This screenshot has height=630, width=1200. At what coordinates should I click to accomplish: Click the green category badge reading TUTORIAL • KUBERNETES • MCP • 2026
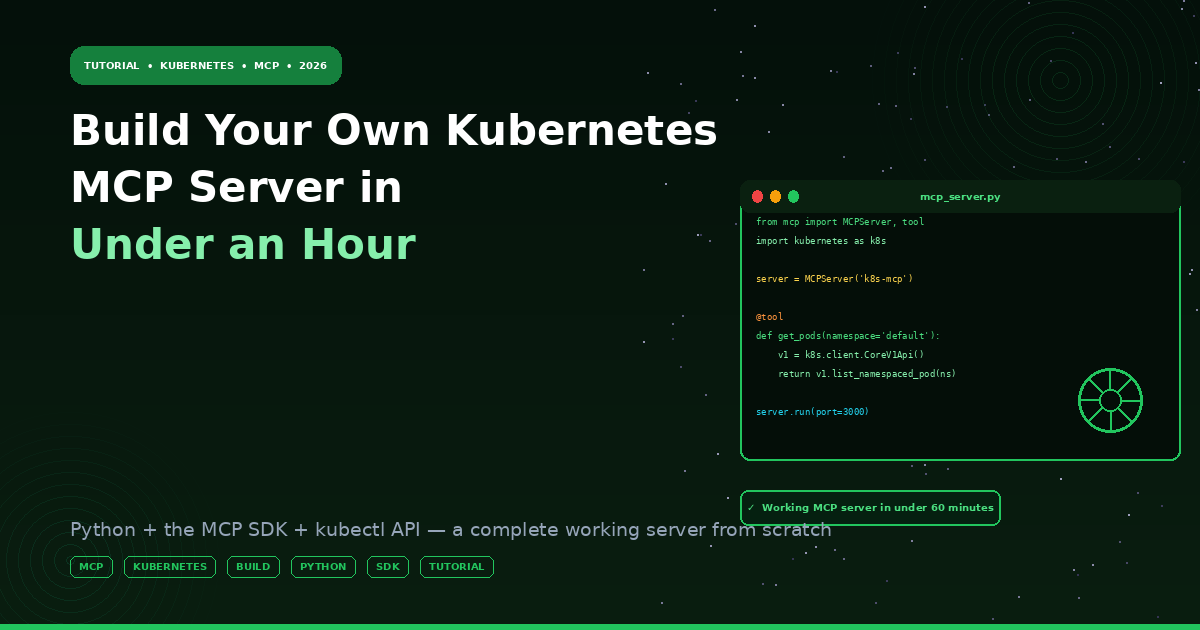(206, 65)
